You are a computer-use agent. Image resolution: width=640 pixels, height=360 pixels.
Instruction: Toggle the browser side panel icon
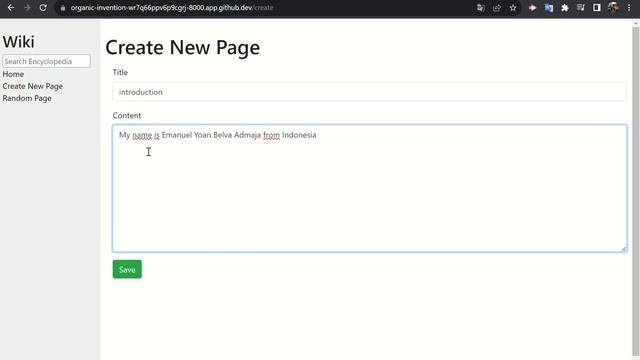[597, 8]
